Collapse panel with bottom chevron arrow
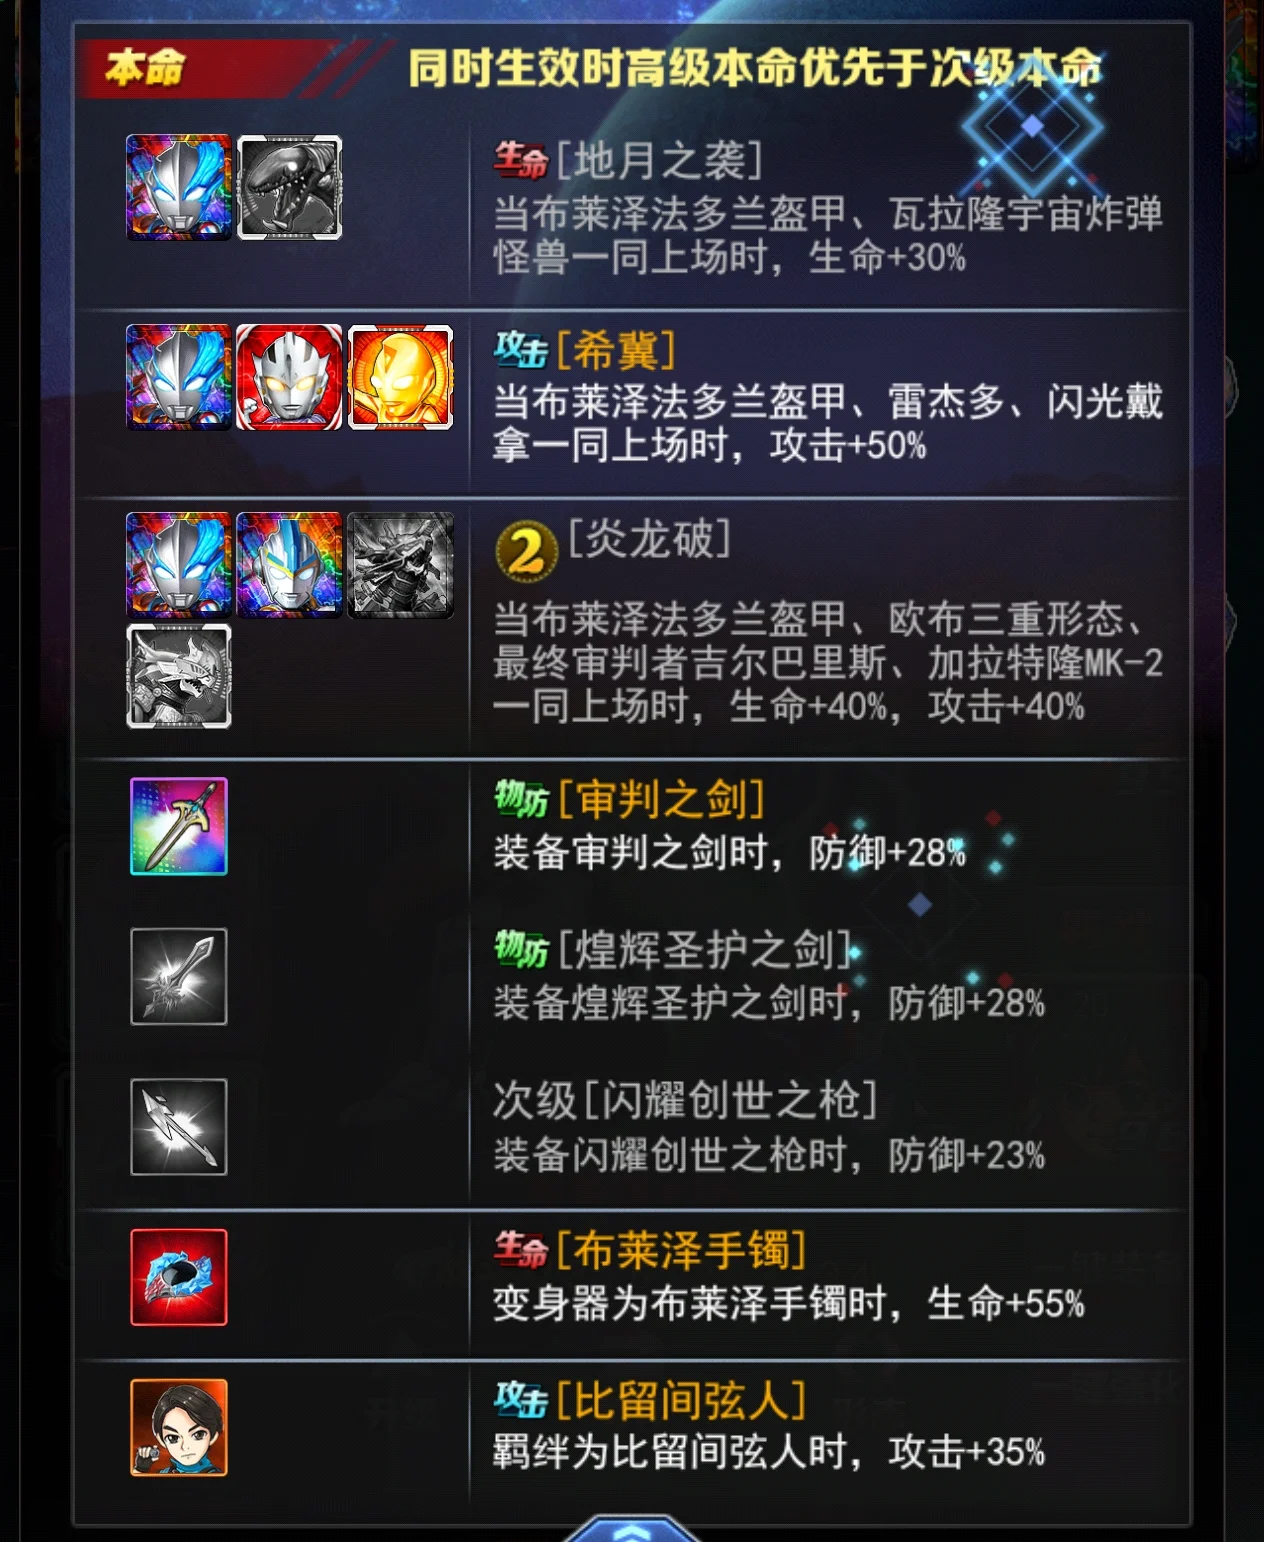 [631, 1530]
